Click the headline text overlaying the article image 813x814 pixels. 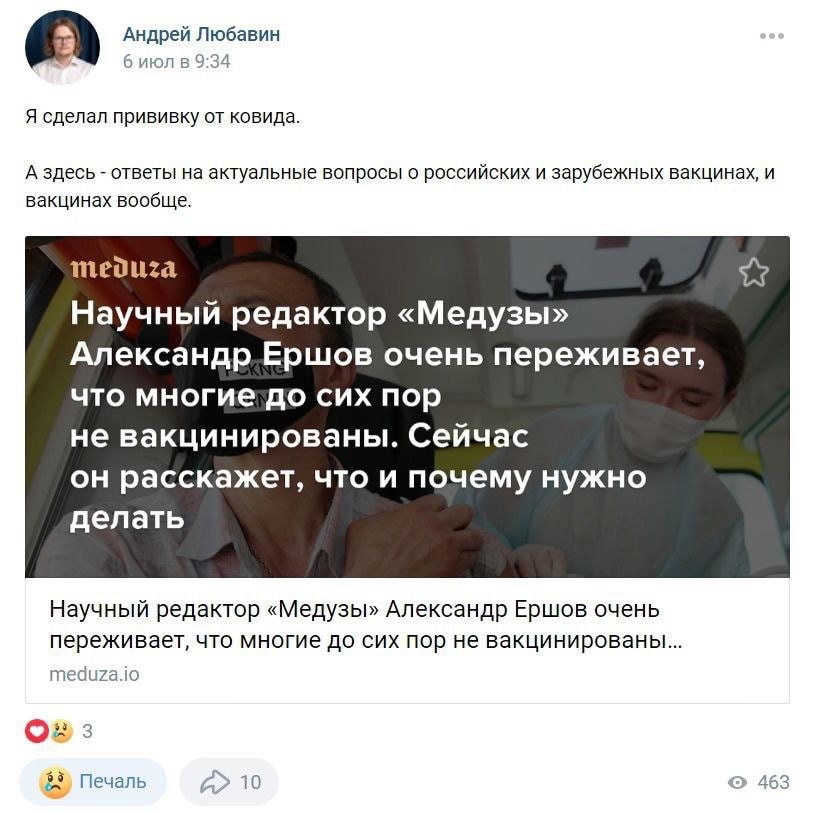point(387,415)
